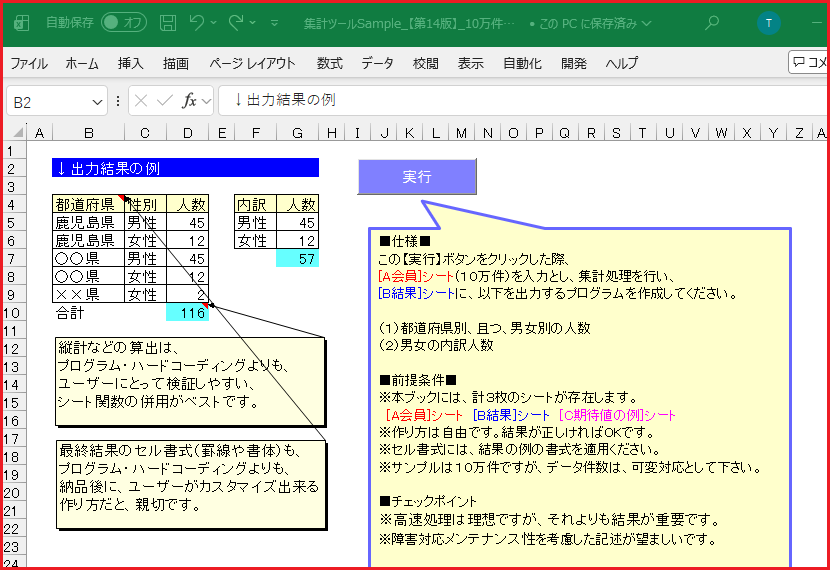Open the ページ レイアウト ribbon tab
The width and height of the screenshot is (830, 570).
click(x=252, y=64)
